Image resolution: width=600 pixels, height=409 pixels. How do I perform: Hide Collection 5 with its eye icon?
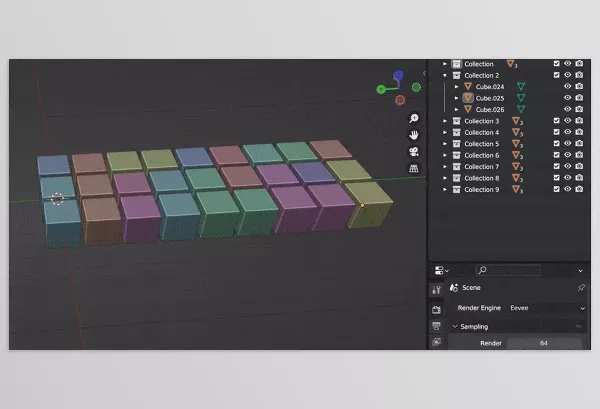[x=567, y=143]
